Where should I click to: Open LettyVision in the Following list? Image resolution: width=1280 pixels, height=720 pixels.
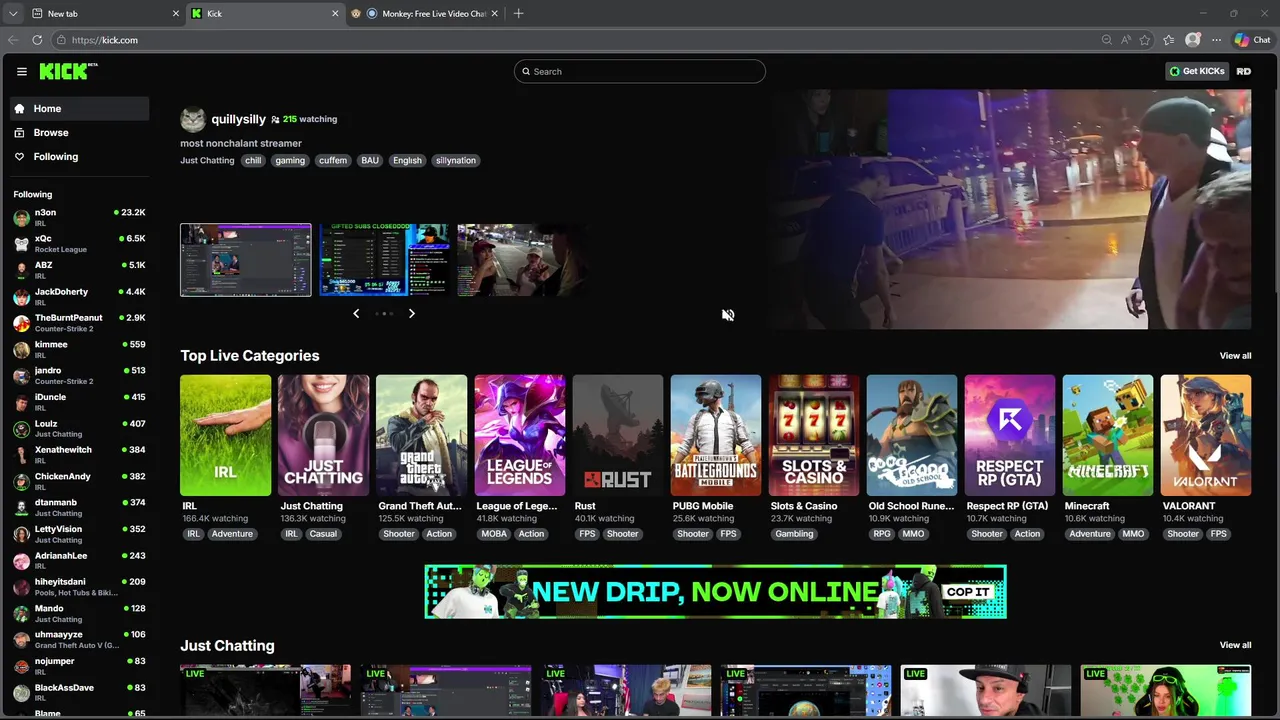80,534
